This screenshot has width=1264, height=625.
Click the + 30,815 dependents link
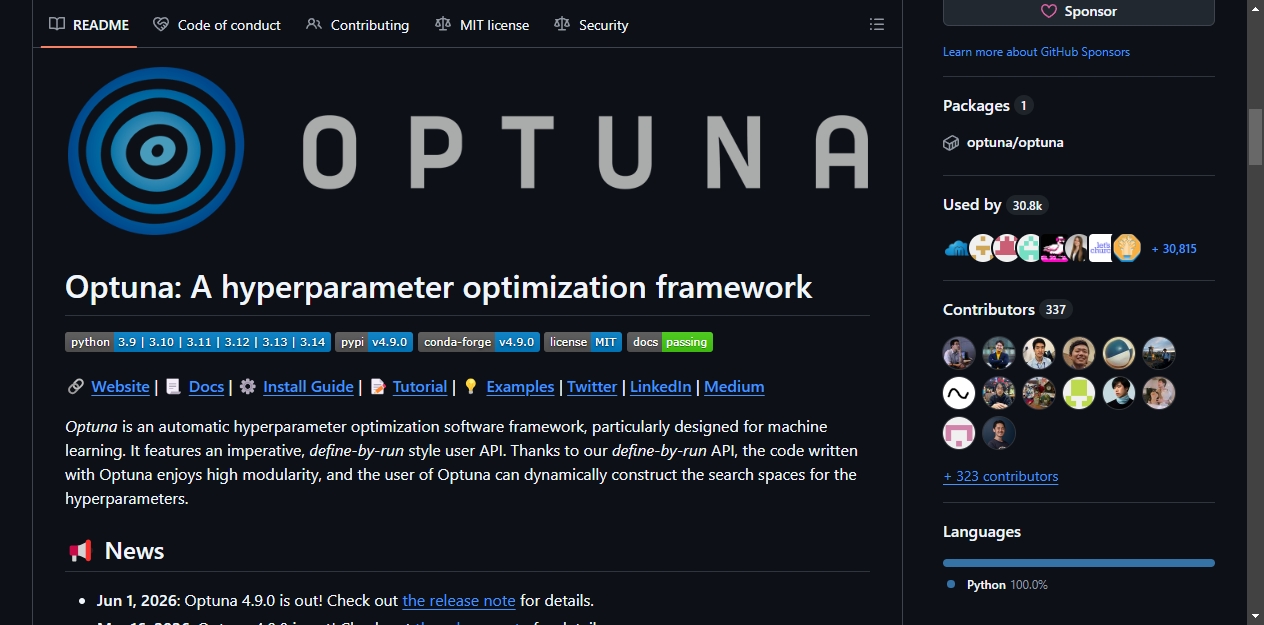tap(1174, 248)
